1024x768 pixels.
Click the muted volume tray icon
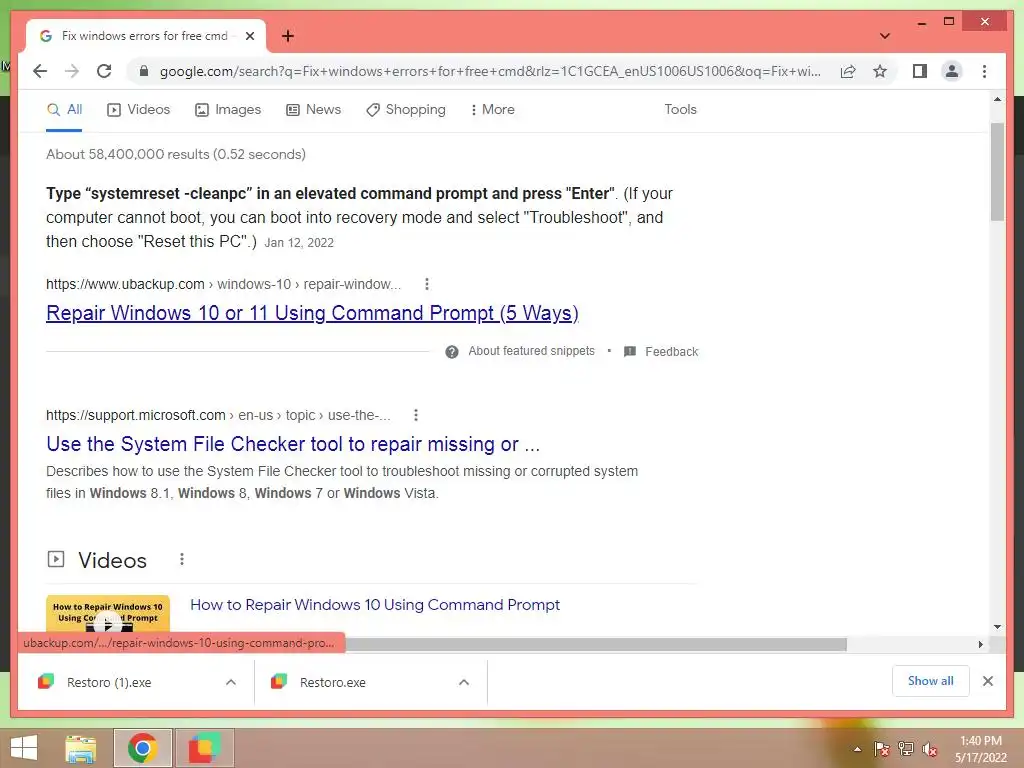(x=930, y=749)
